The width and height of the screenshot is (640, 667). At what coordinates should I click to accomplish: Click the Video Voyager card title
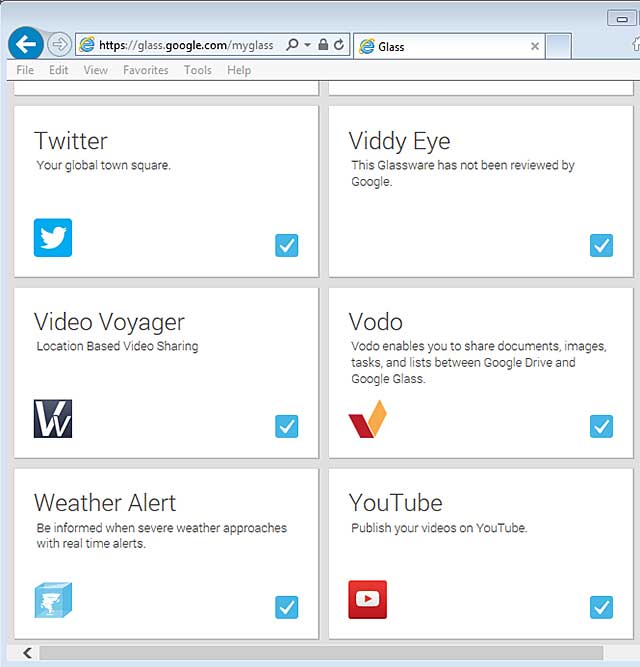[x=109, y=322]
